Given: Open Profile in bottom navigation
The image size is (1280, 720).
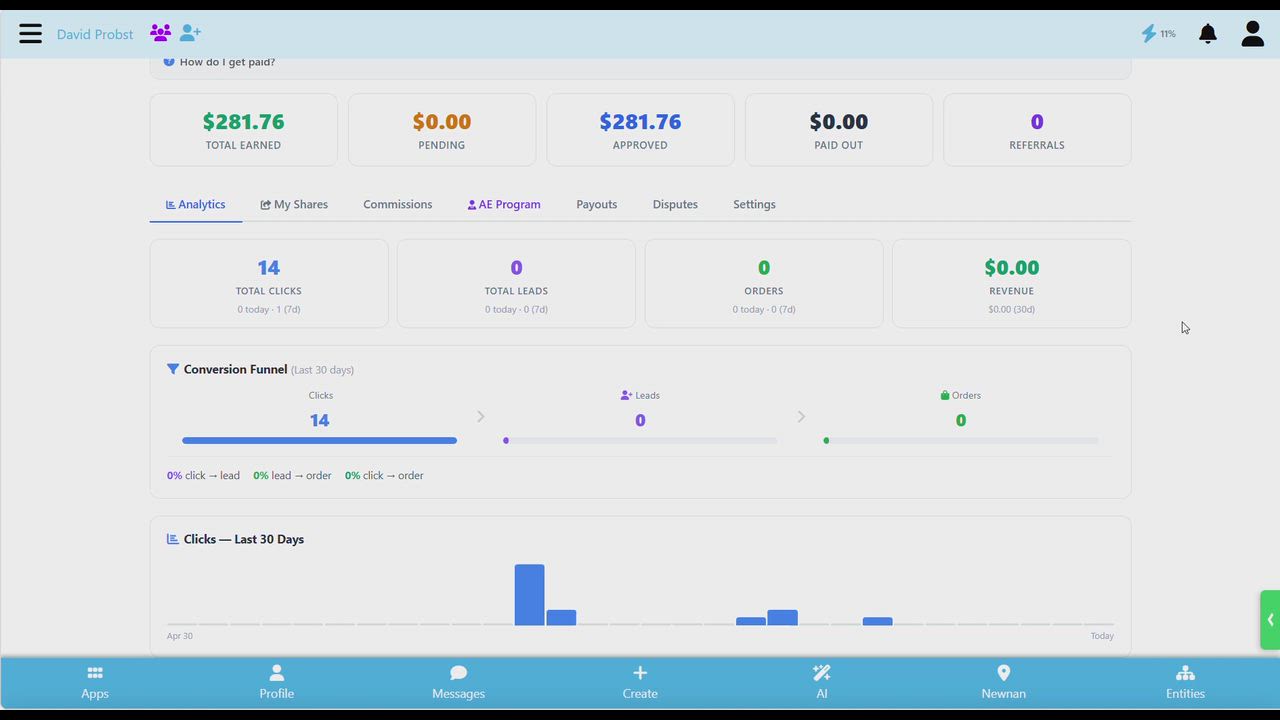Looking at the screenshot, I should 277,683.
